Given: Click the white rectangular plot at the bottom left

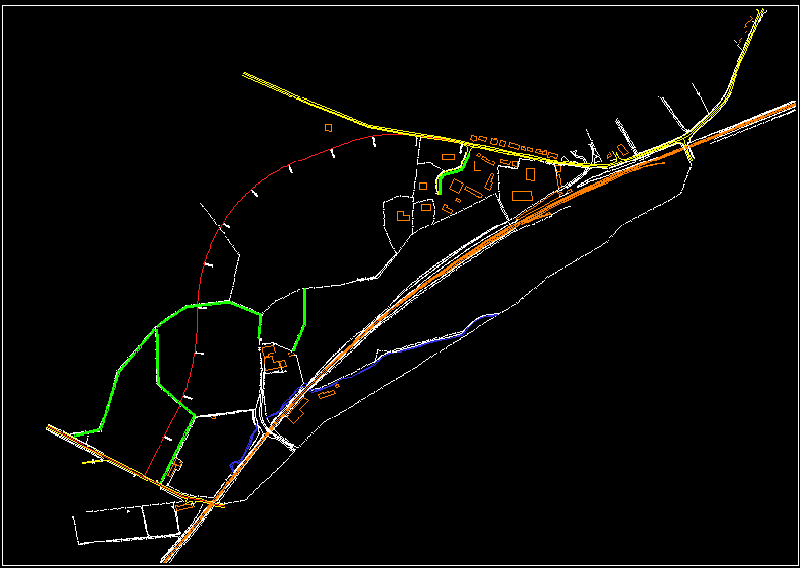Looking at the screenshot, I should point(112,526).
